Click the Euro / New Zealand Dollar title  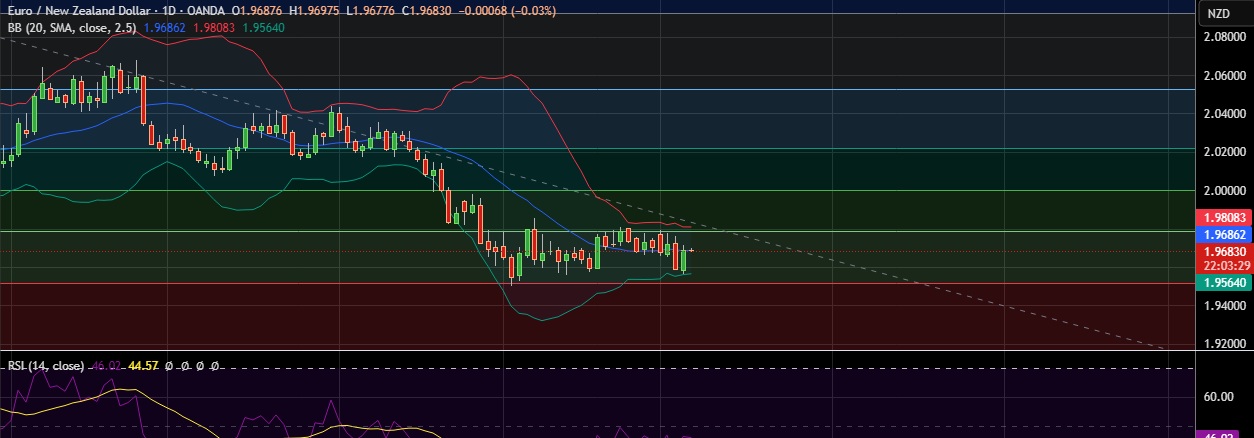pos(75,10)
